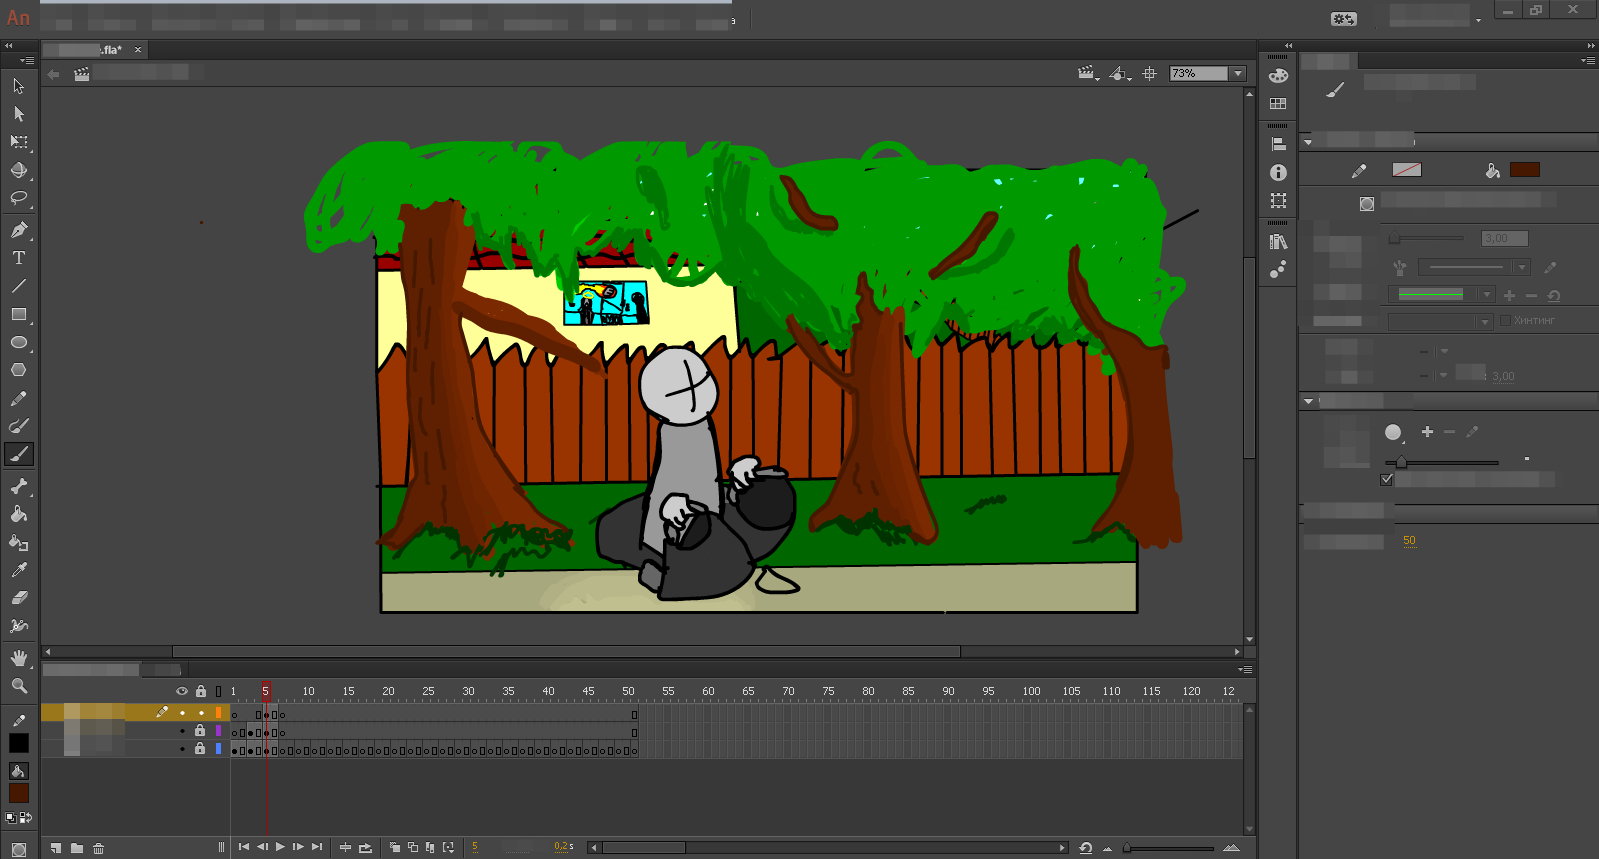This screenshot has width=1599, height=859.
Task: Select the Line tool
Action: click(18, 286)
